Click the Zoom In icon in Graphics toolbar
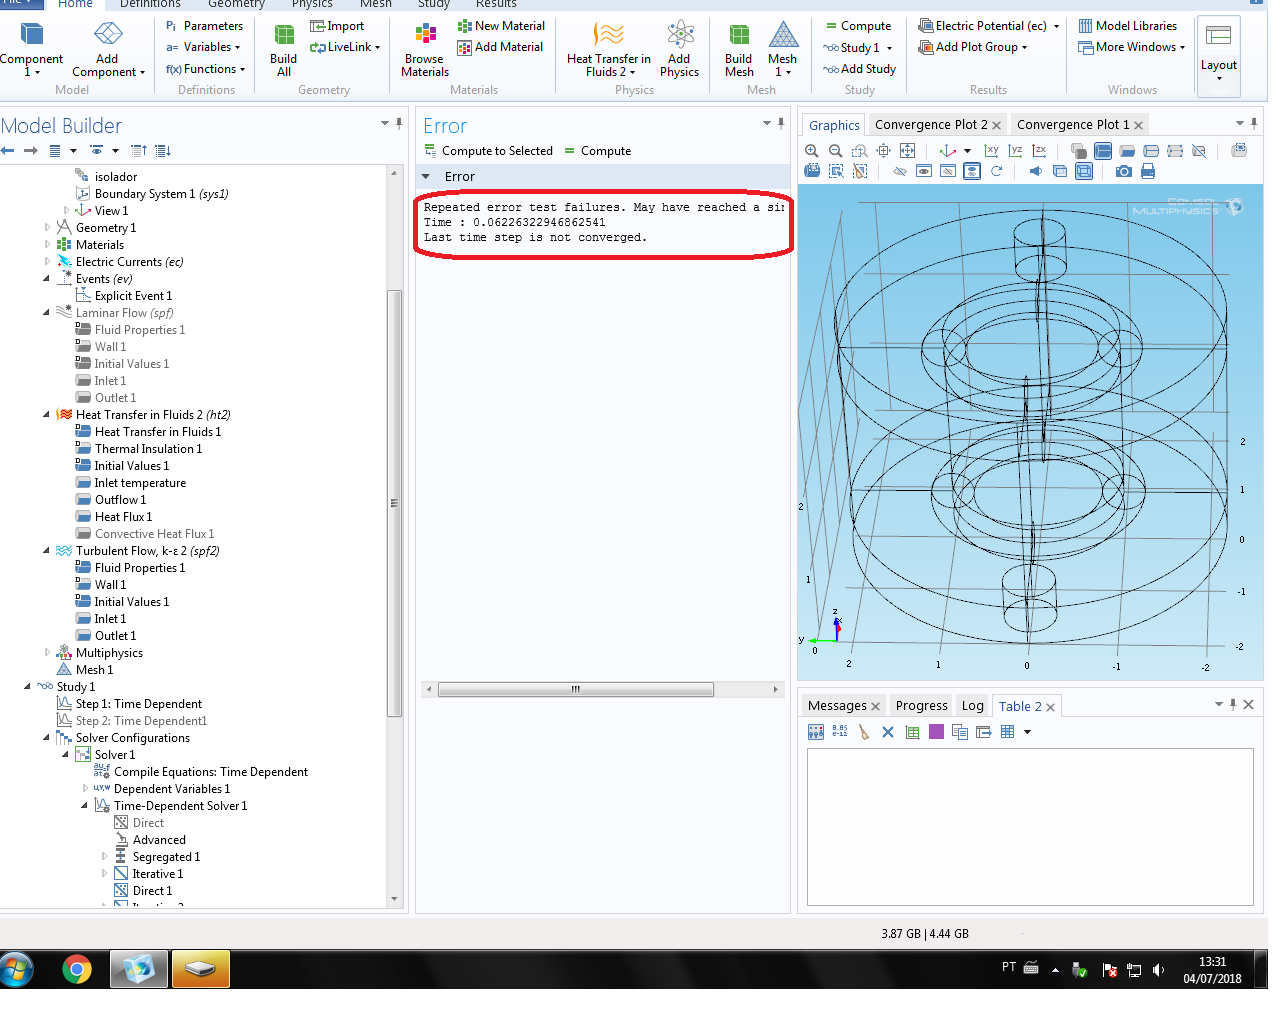 811,151
